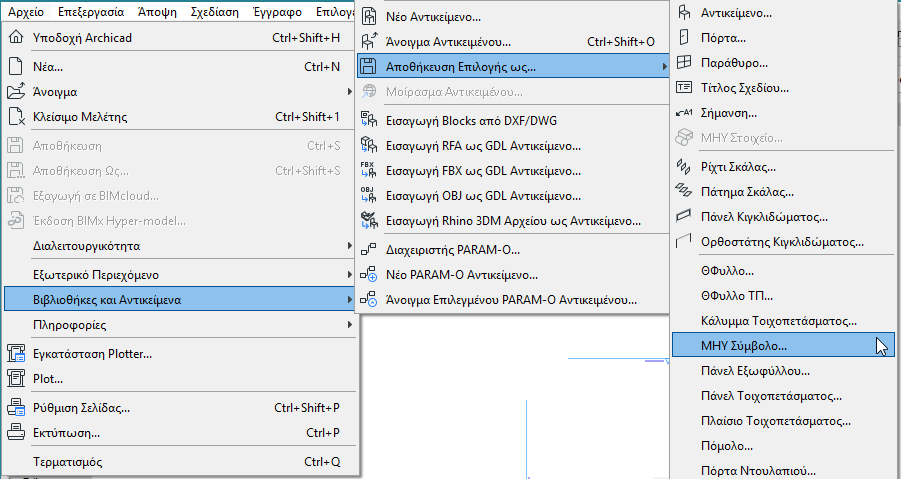Image resolution: width=901 pixels, height=479 pixels.
Task: Click the stair riser icon beside Ρίχτι Σκάλας
Action: click(684, 167)
